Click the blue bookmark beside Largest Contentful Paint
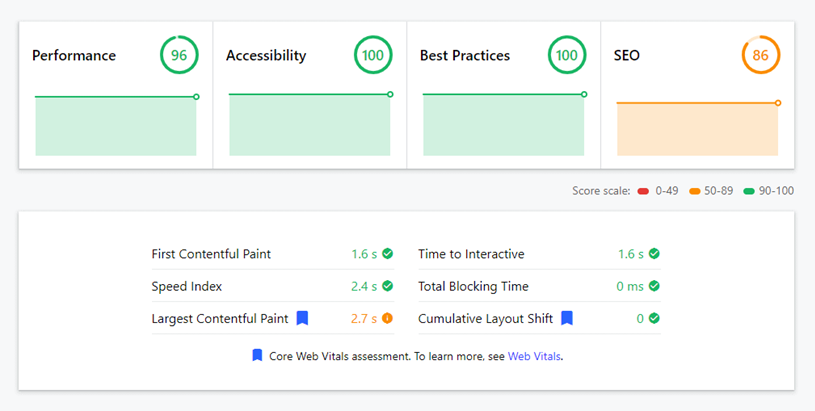 tap(303, 318)
